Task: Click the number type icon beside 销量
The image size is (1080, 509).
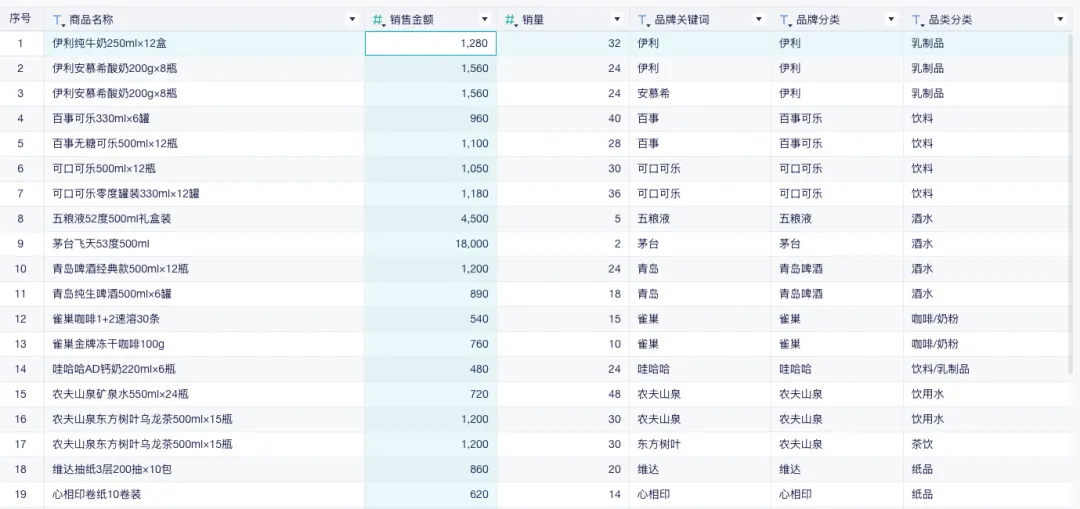Action: click(510, 20)
